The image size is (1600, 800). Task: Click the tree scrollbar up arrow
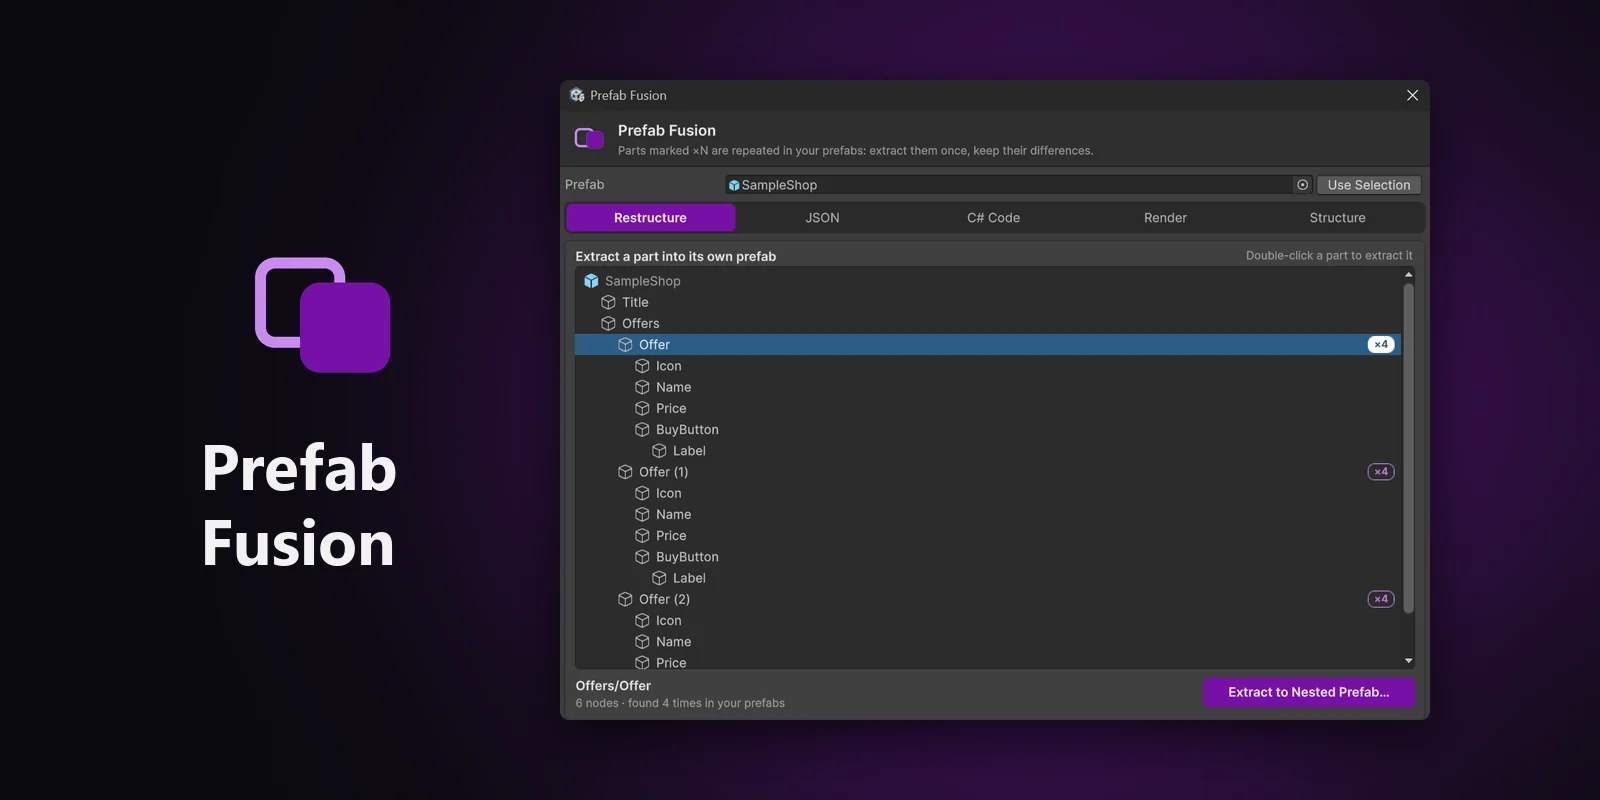pyautogui.click(x=1409, y=274)
